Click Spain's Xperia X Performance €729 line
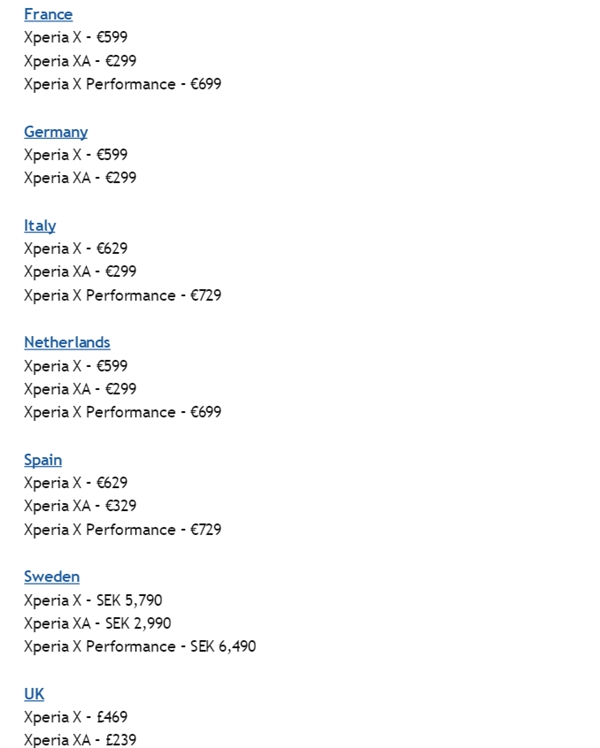Viewport: 600px width, 748px height. coord(123,530)
